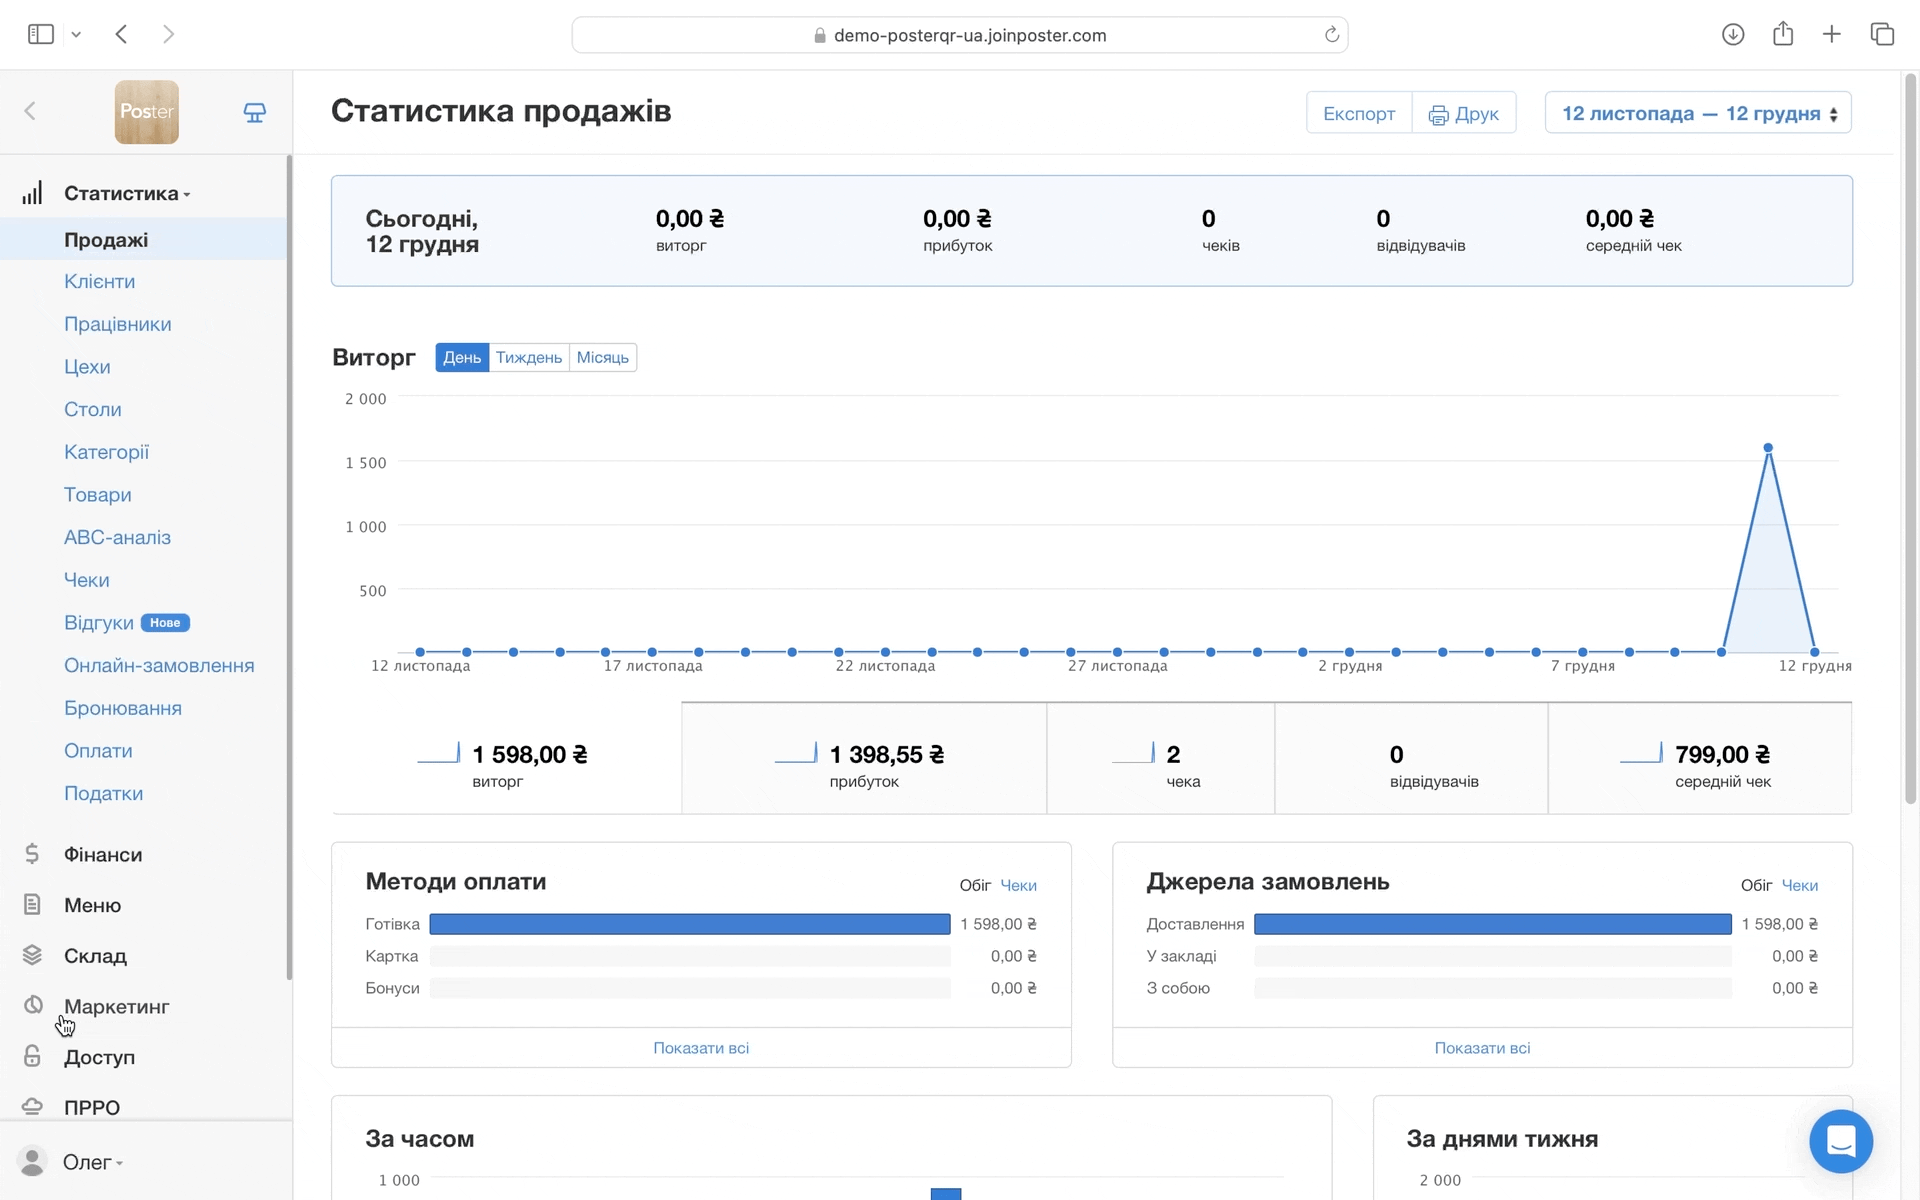
Task: Toggle payment methods to Чеки view
Action: [x=1018, y=885]
